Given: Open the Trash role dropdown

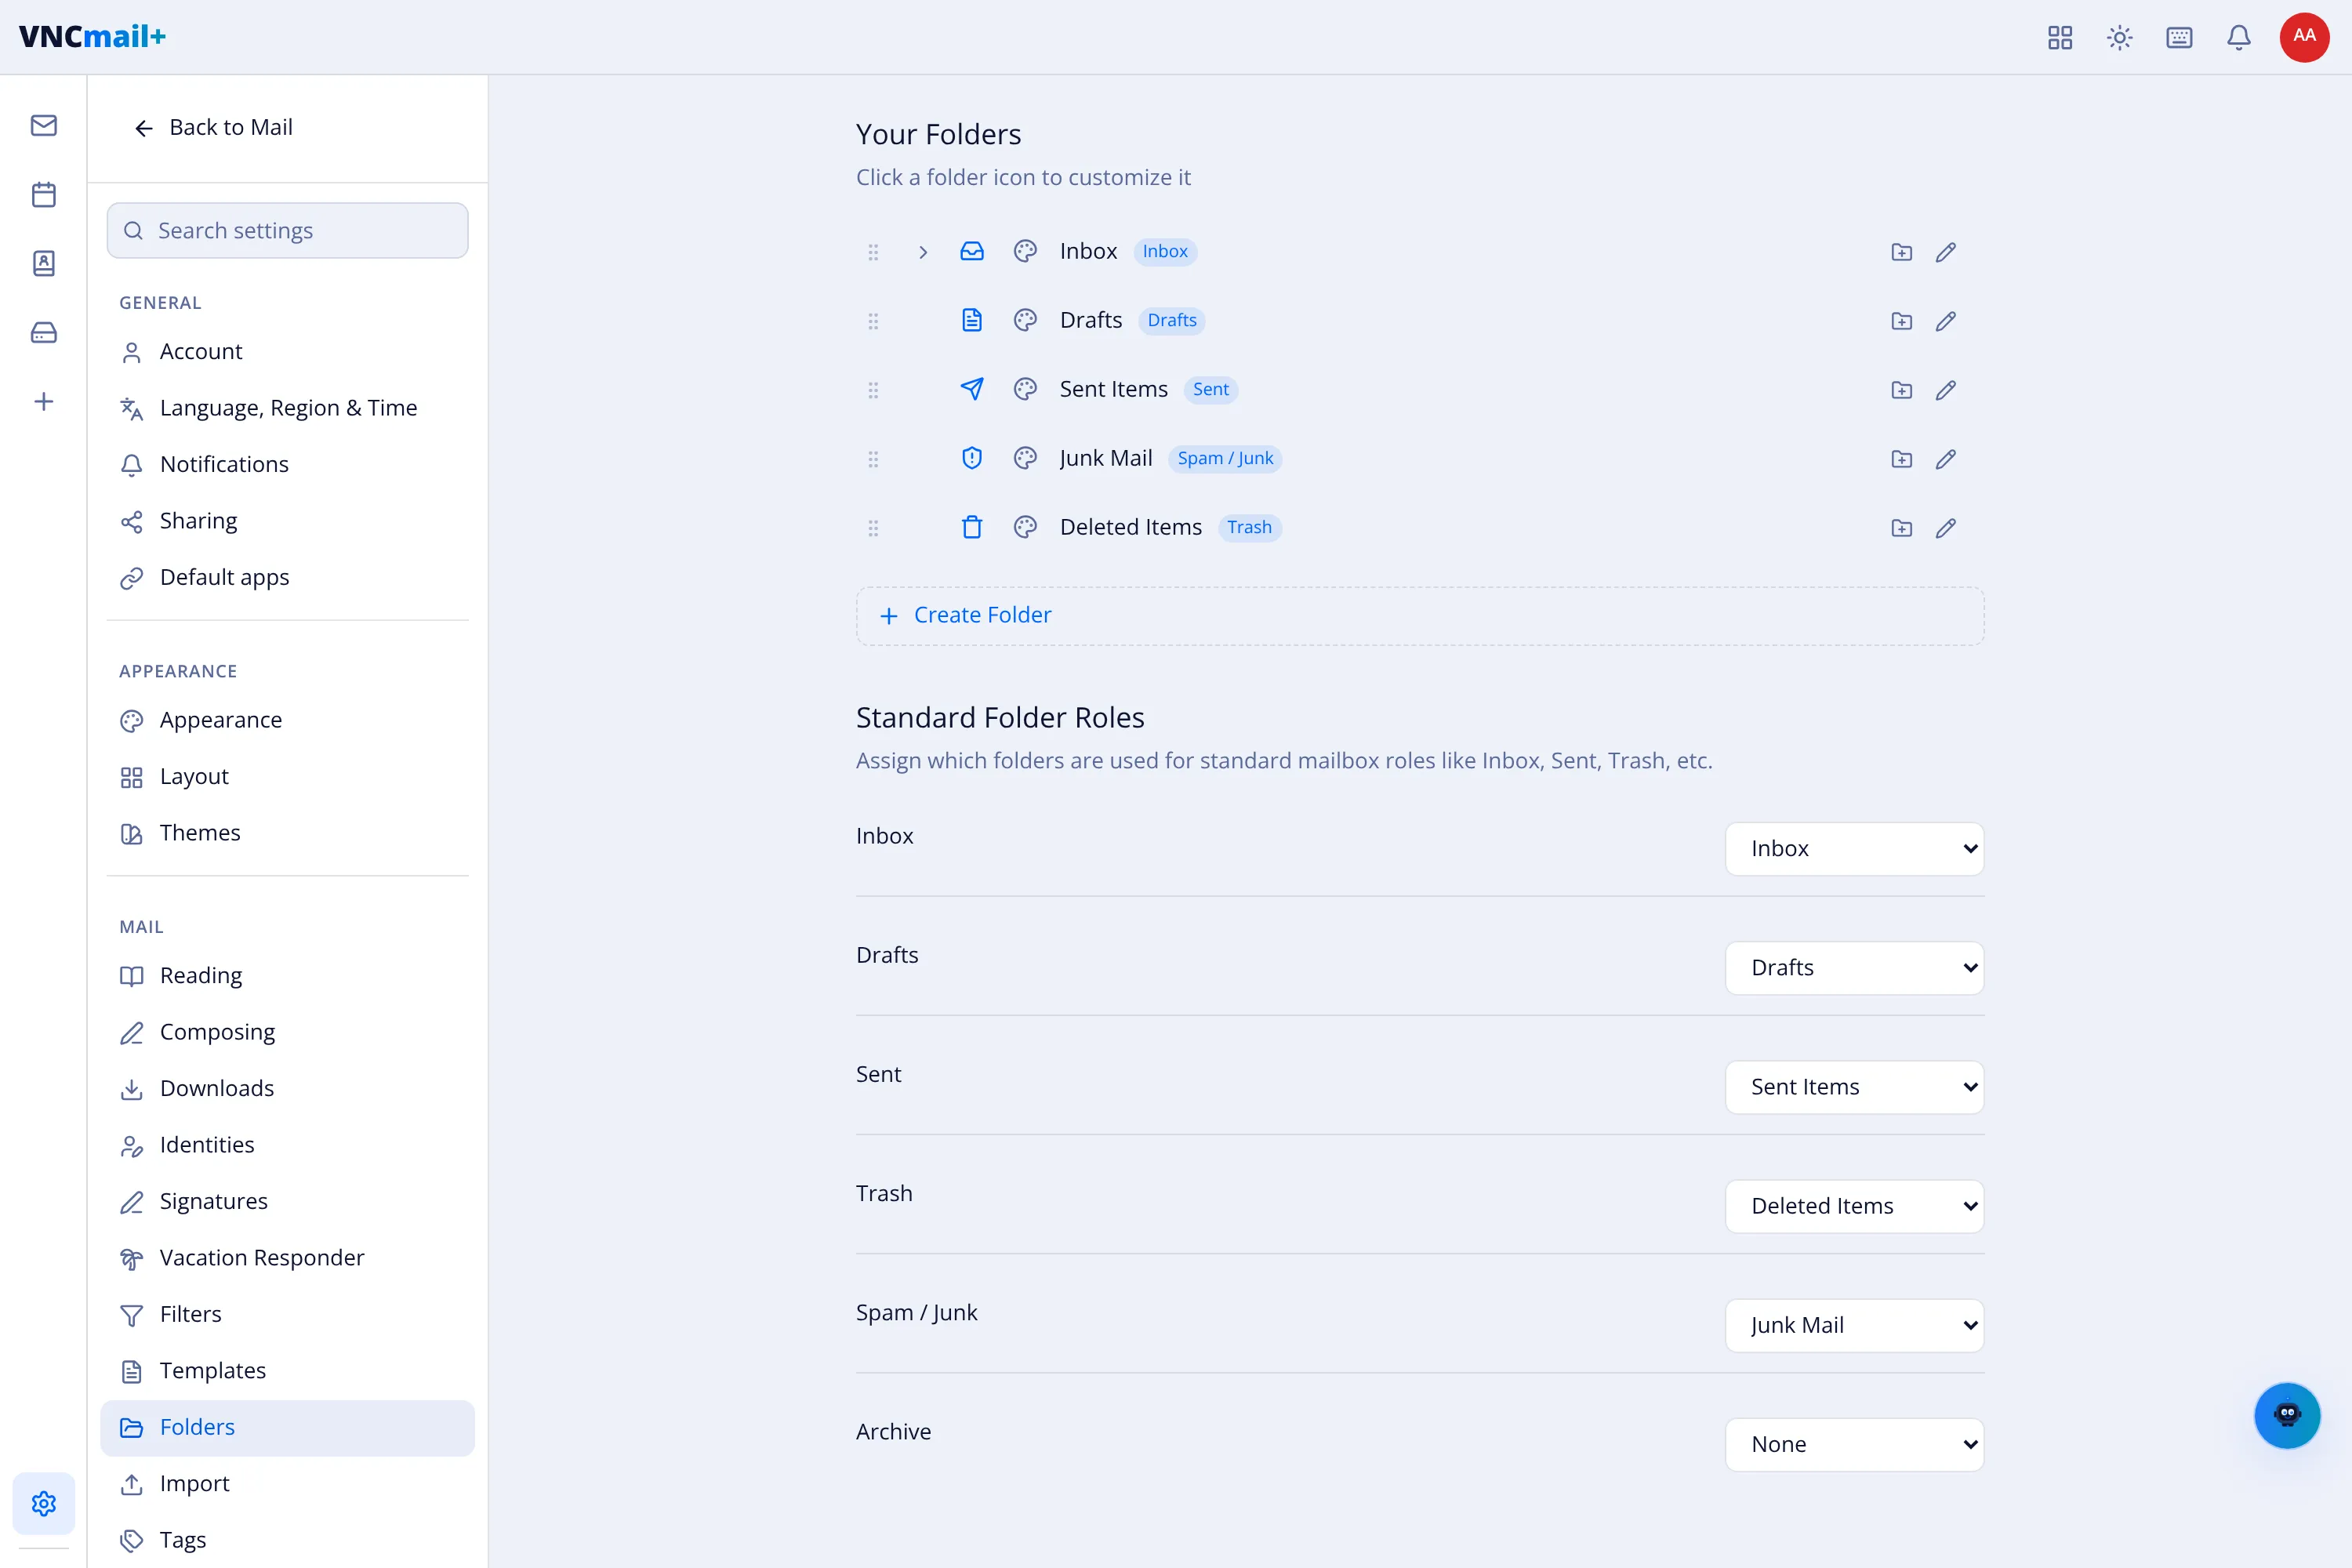Looking at the screenshot, I should pyautogui.click(x=1854, y=1205).
